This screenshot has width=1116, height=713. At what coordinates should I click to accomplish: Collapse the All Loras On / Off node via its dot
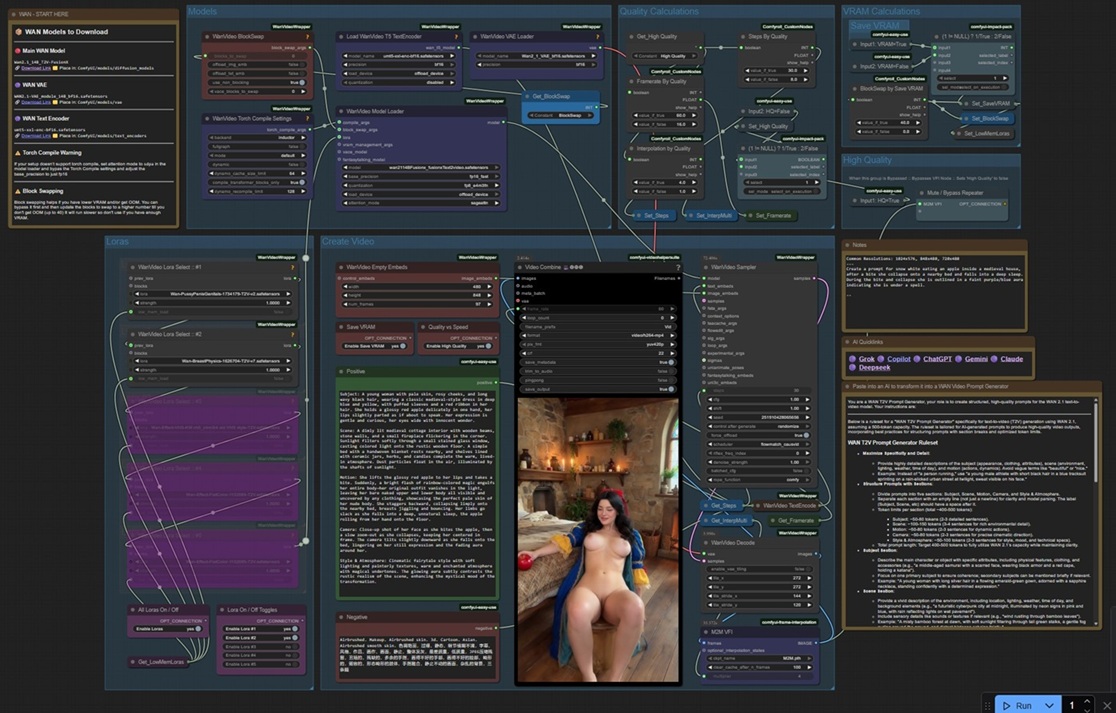click(132, 610)
